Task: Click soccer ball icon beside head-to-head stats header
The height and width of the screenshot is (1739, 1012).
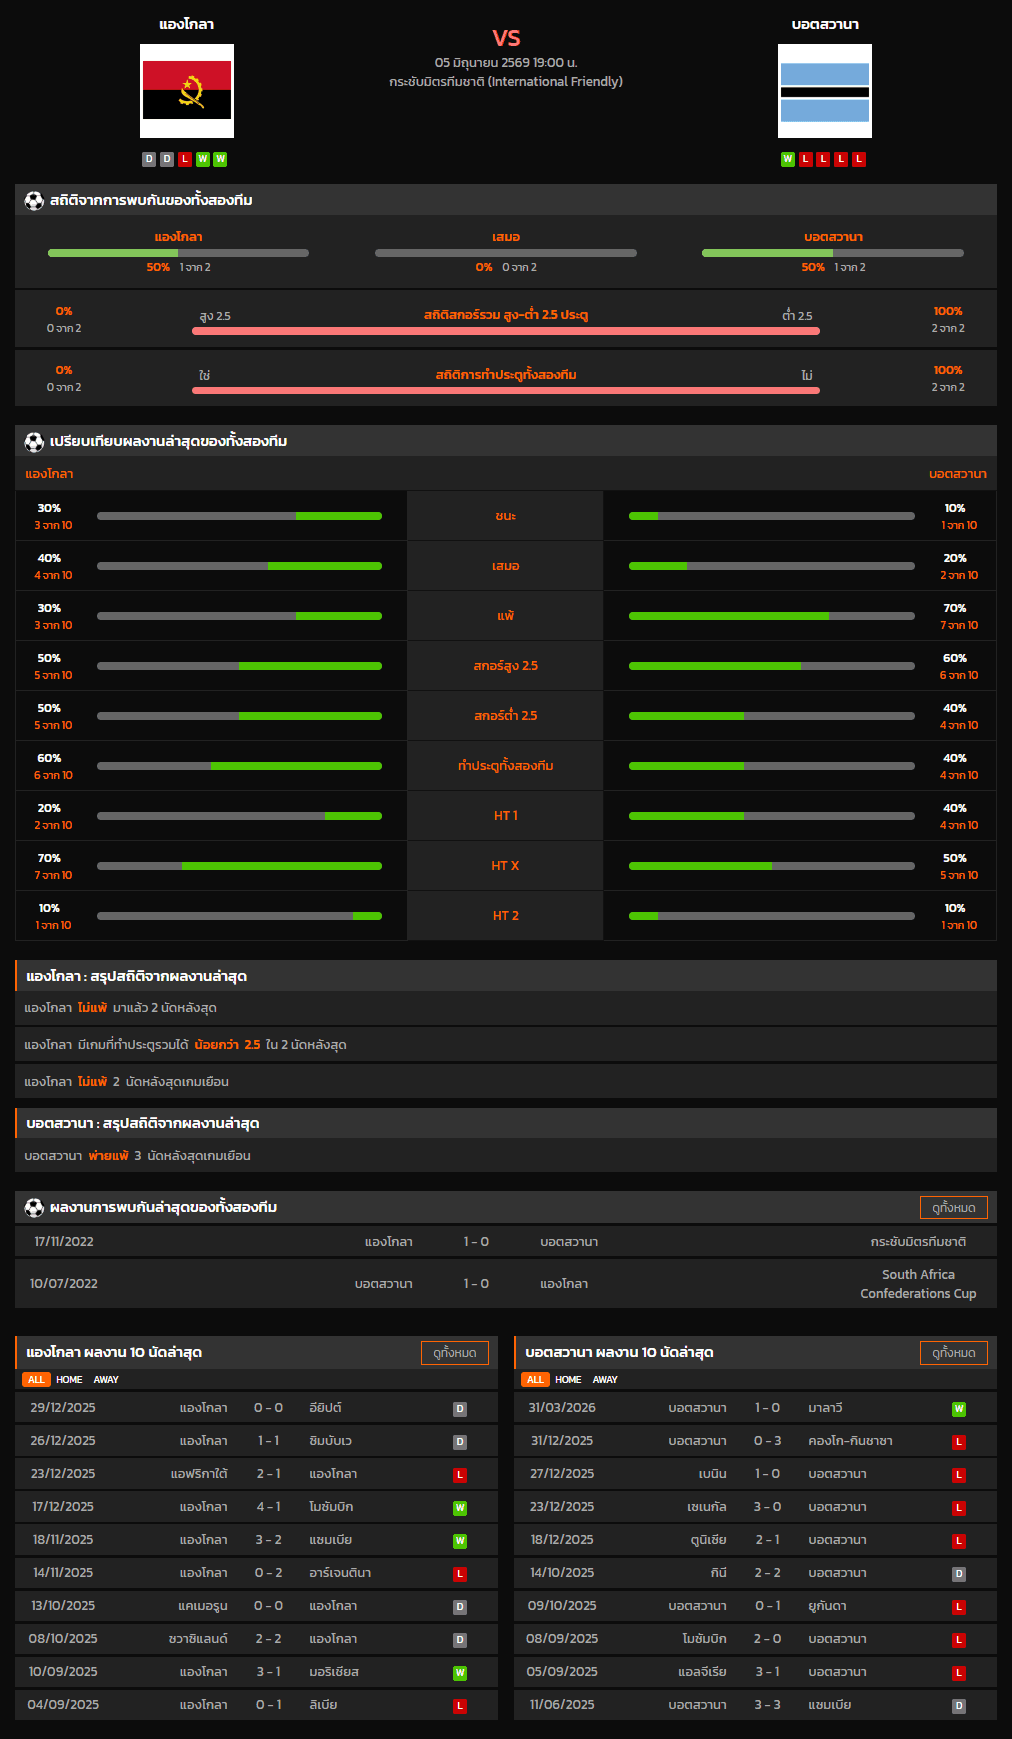Action: pyautogui.click(x=34, y=200)
